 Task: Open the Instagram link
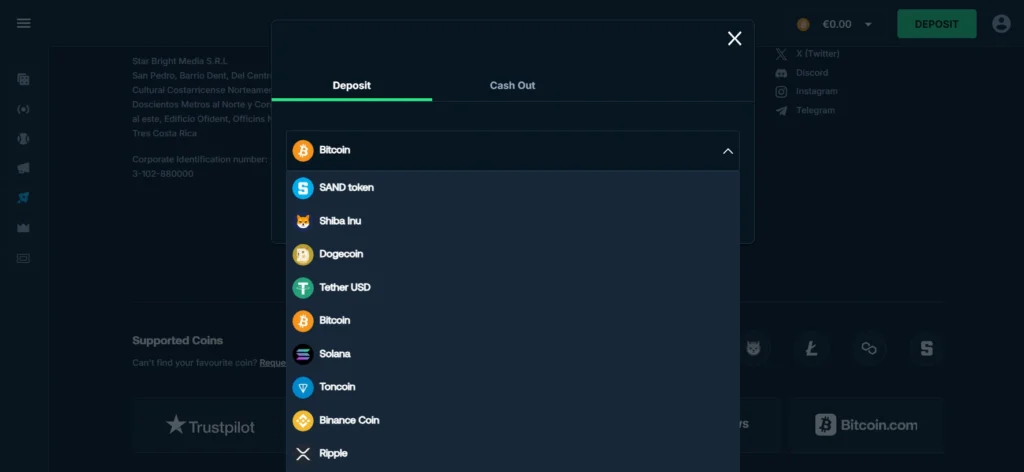click(816, 91)
